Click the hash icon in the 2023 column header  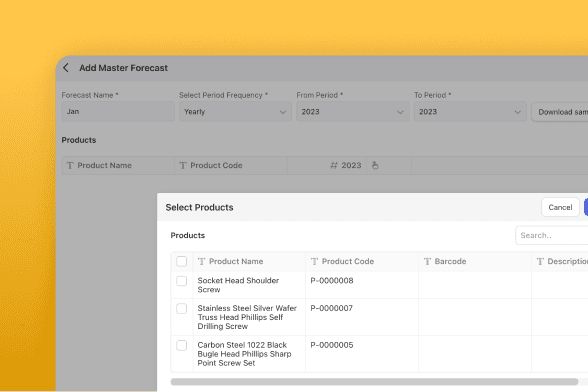tap(333, 165)
